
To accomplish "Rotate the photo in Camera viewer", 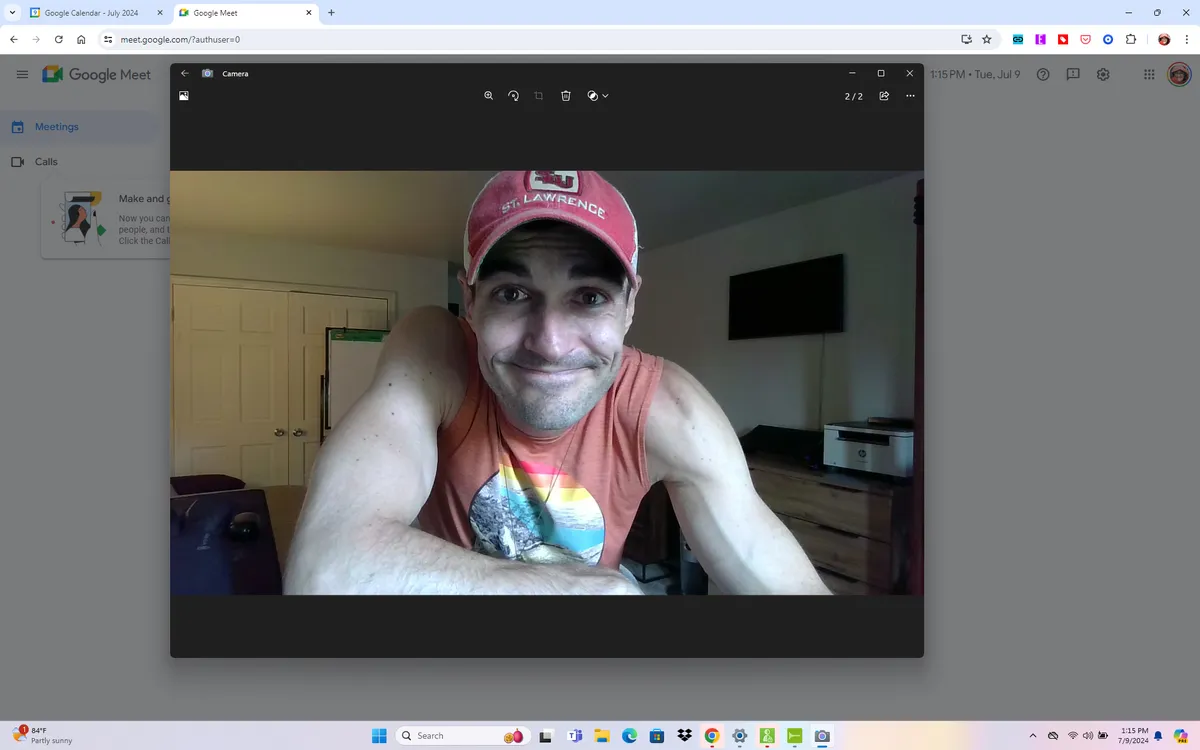I will tap(513, 96).
